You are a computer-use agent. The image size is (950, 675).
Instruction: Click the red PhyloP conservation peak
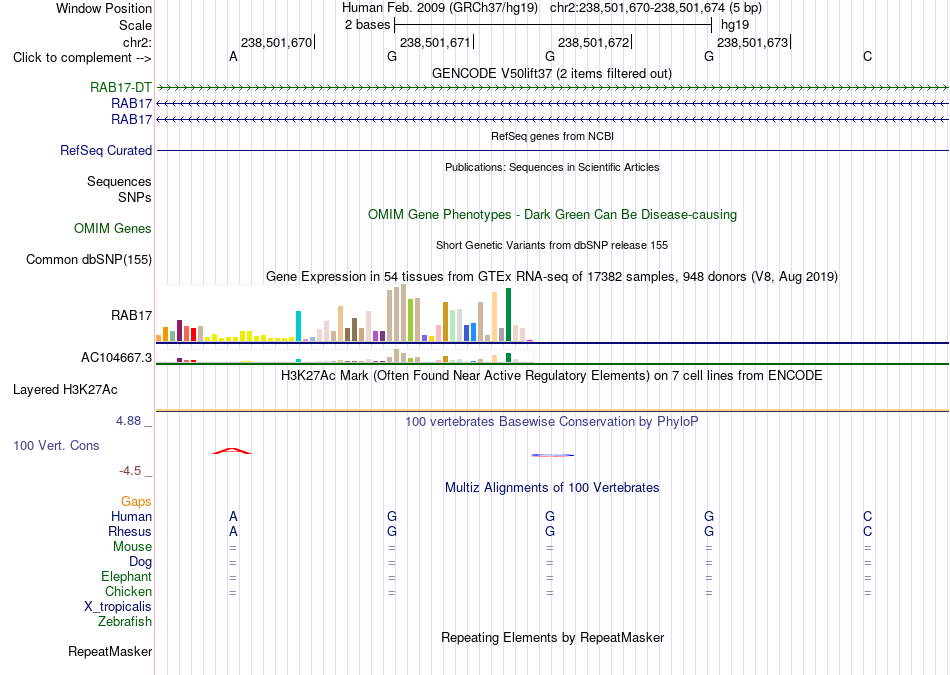point(232,451)
